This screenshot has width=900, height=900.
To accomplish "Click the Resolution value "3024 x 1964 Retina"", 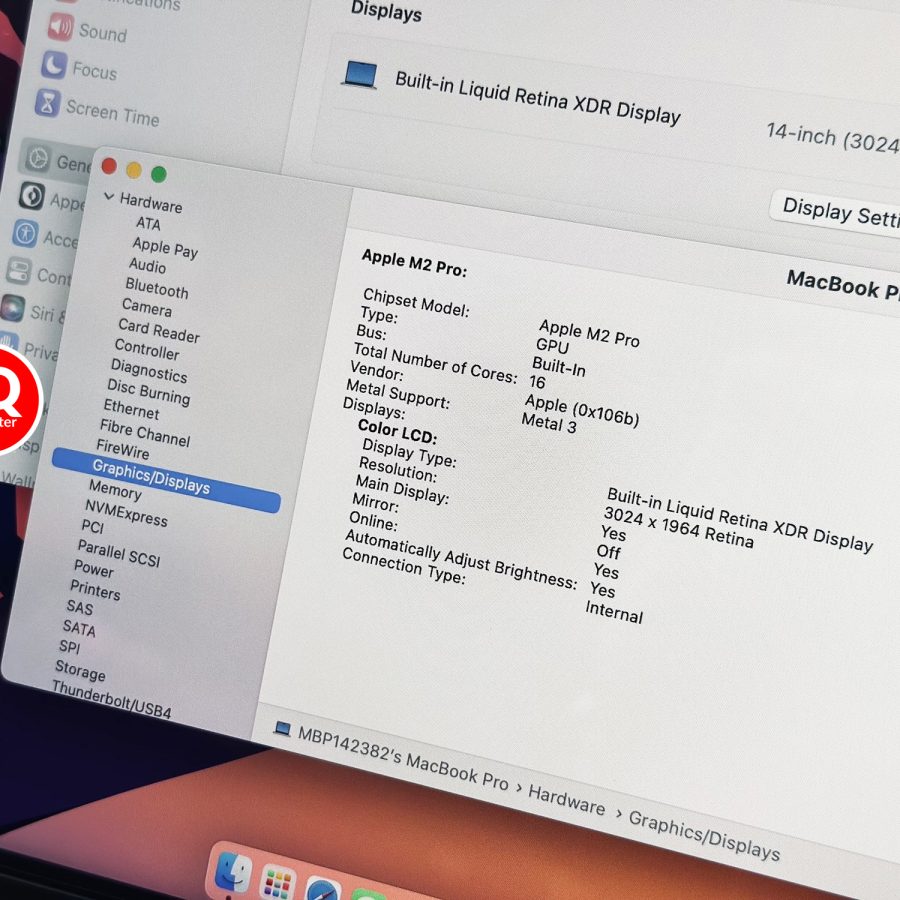I will pyautogui.click(x=678, y=527).
